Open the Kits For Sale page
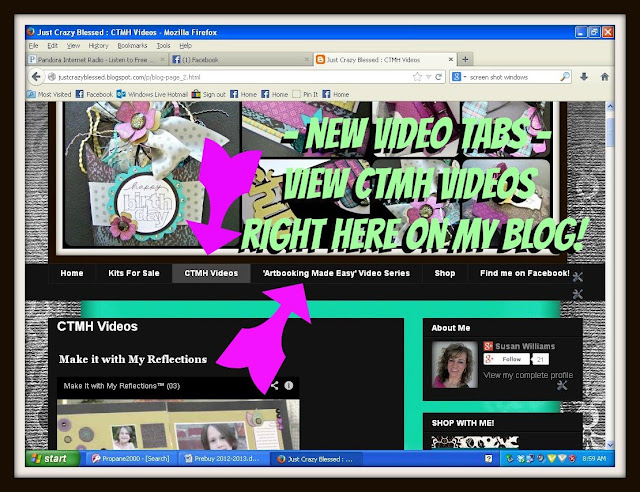 click(x=134, y=274)
